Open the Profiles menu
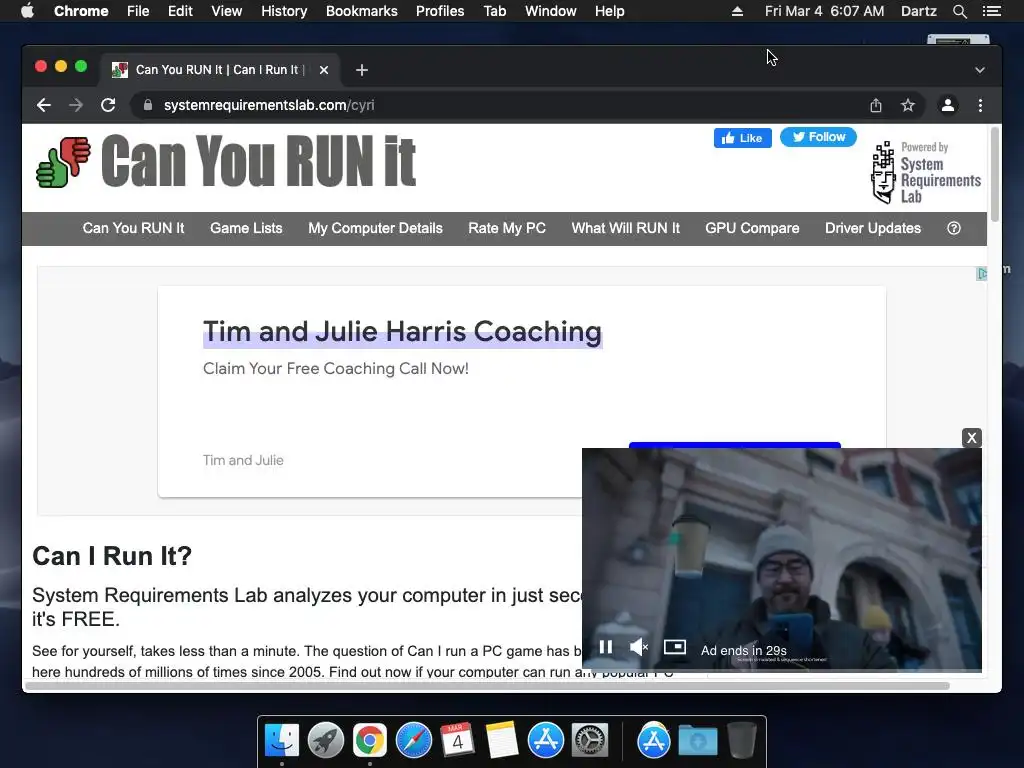1024x768 pixels. pos(440,11)
